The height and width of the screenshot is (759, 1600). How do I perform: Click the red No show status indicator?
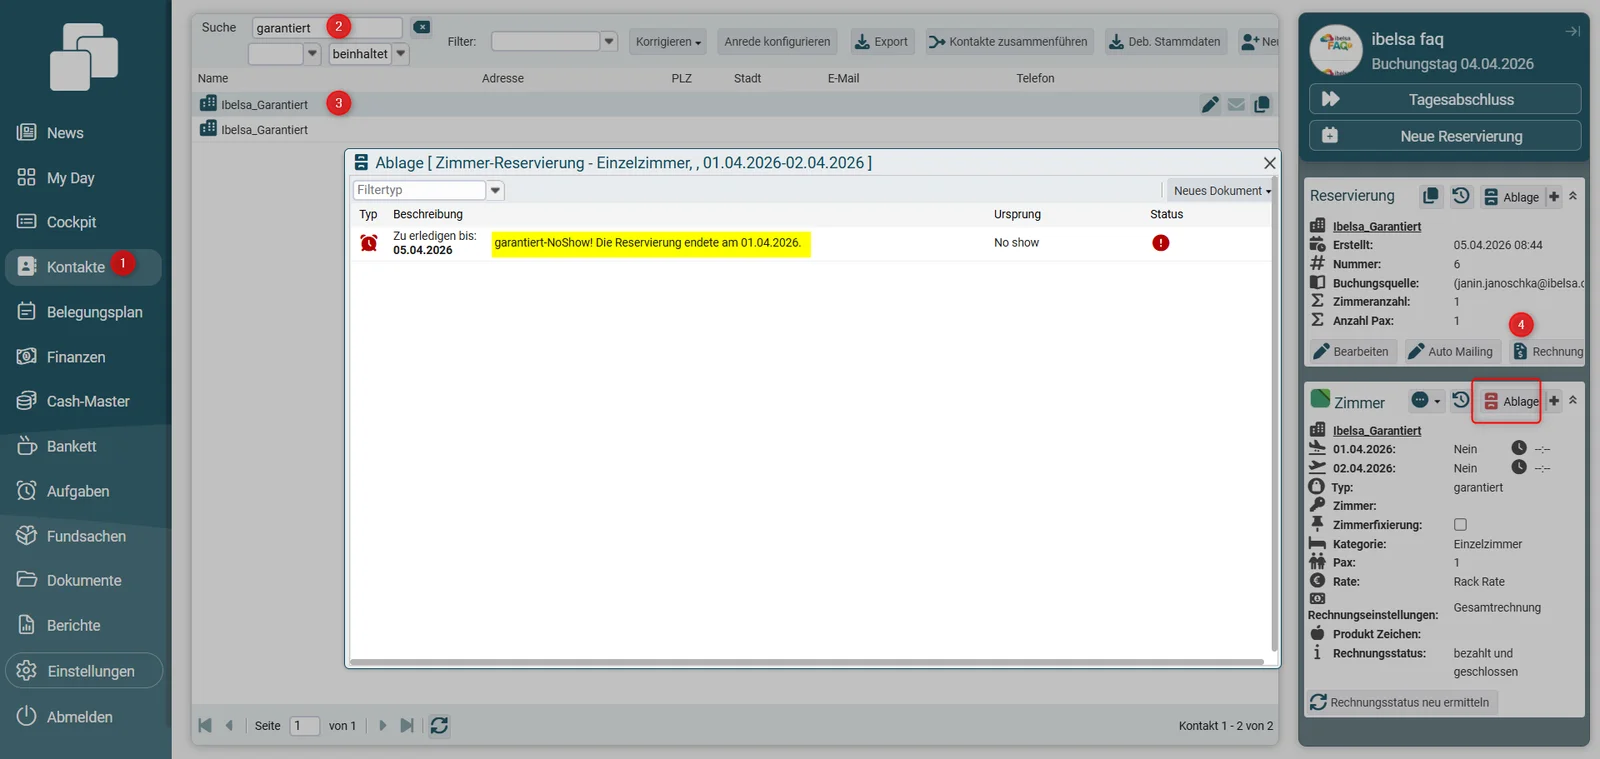click(x=1160, y=243)
